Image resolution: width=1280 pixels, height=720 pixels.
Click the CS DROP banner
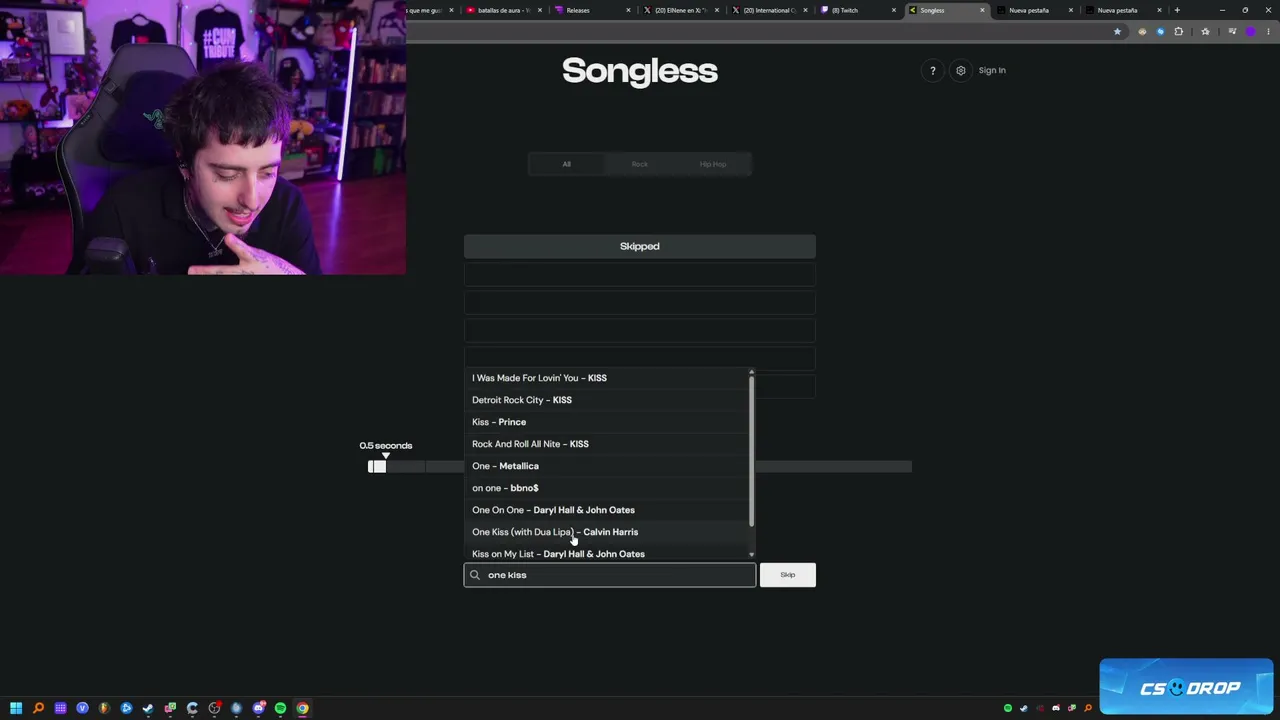(x=1186, y=687)
